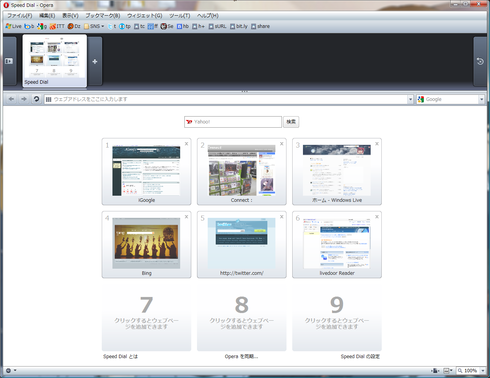Open the Bing speed dial thumbnail
Image resolution: width=490 pixels, height=378 pixels.
coord(146,244)
